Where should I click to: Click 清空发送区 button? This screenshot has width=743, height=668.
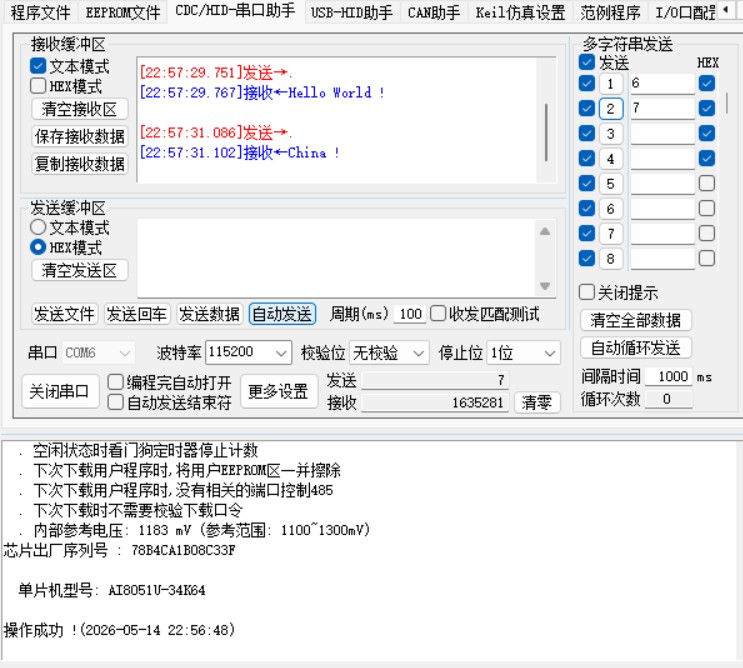point(80,270)
